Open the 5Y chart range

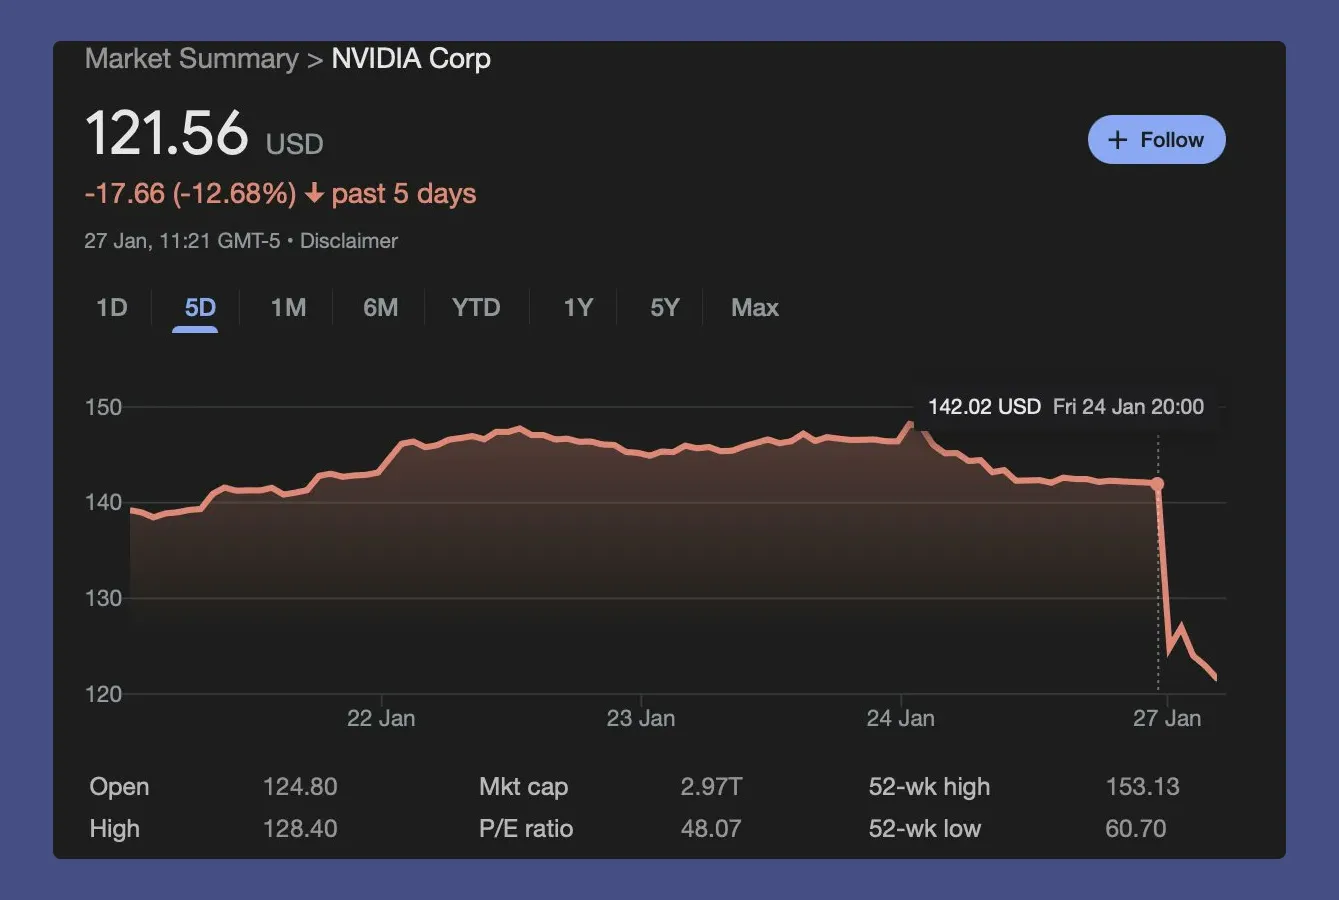[665, 308]
